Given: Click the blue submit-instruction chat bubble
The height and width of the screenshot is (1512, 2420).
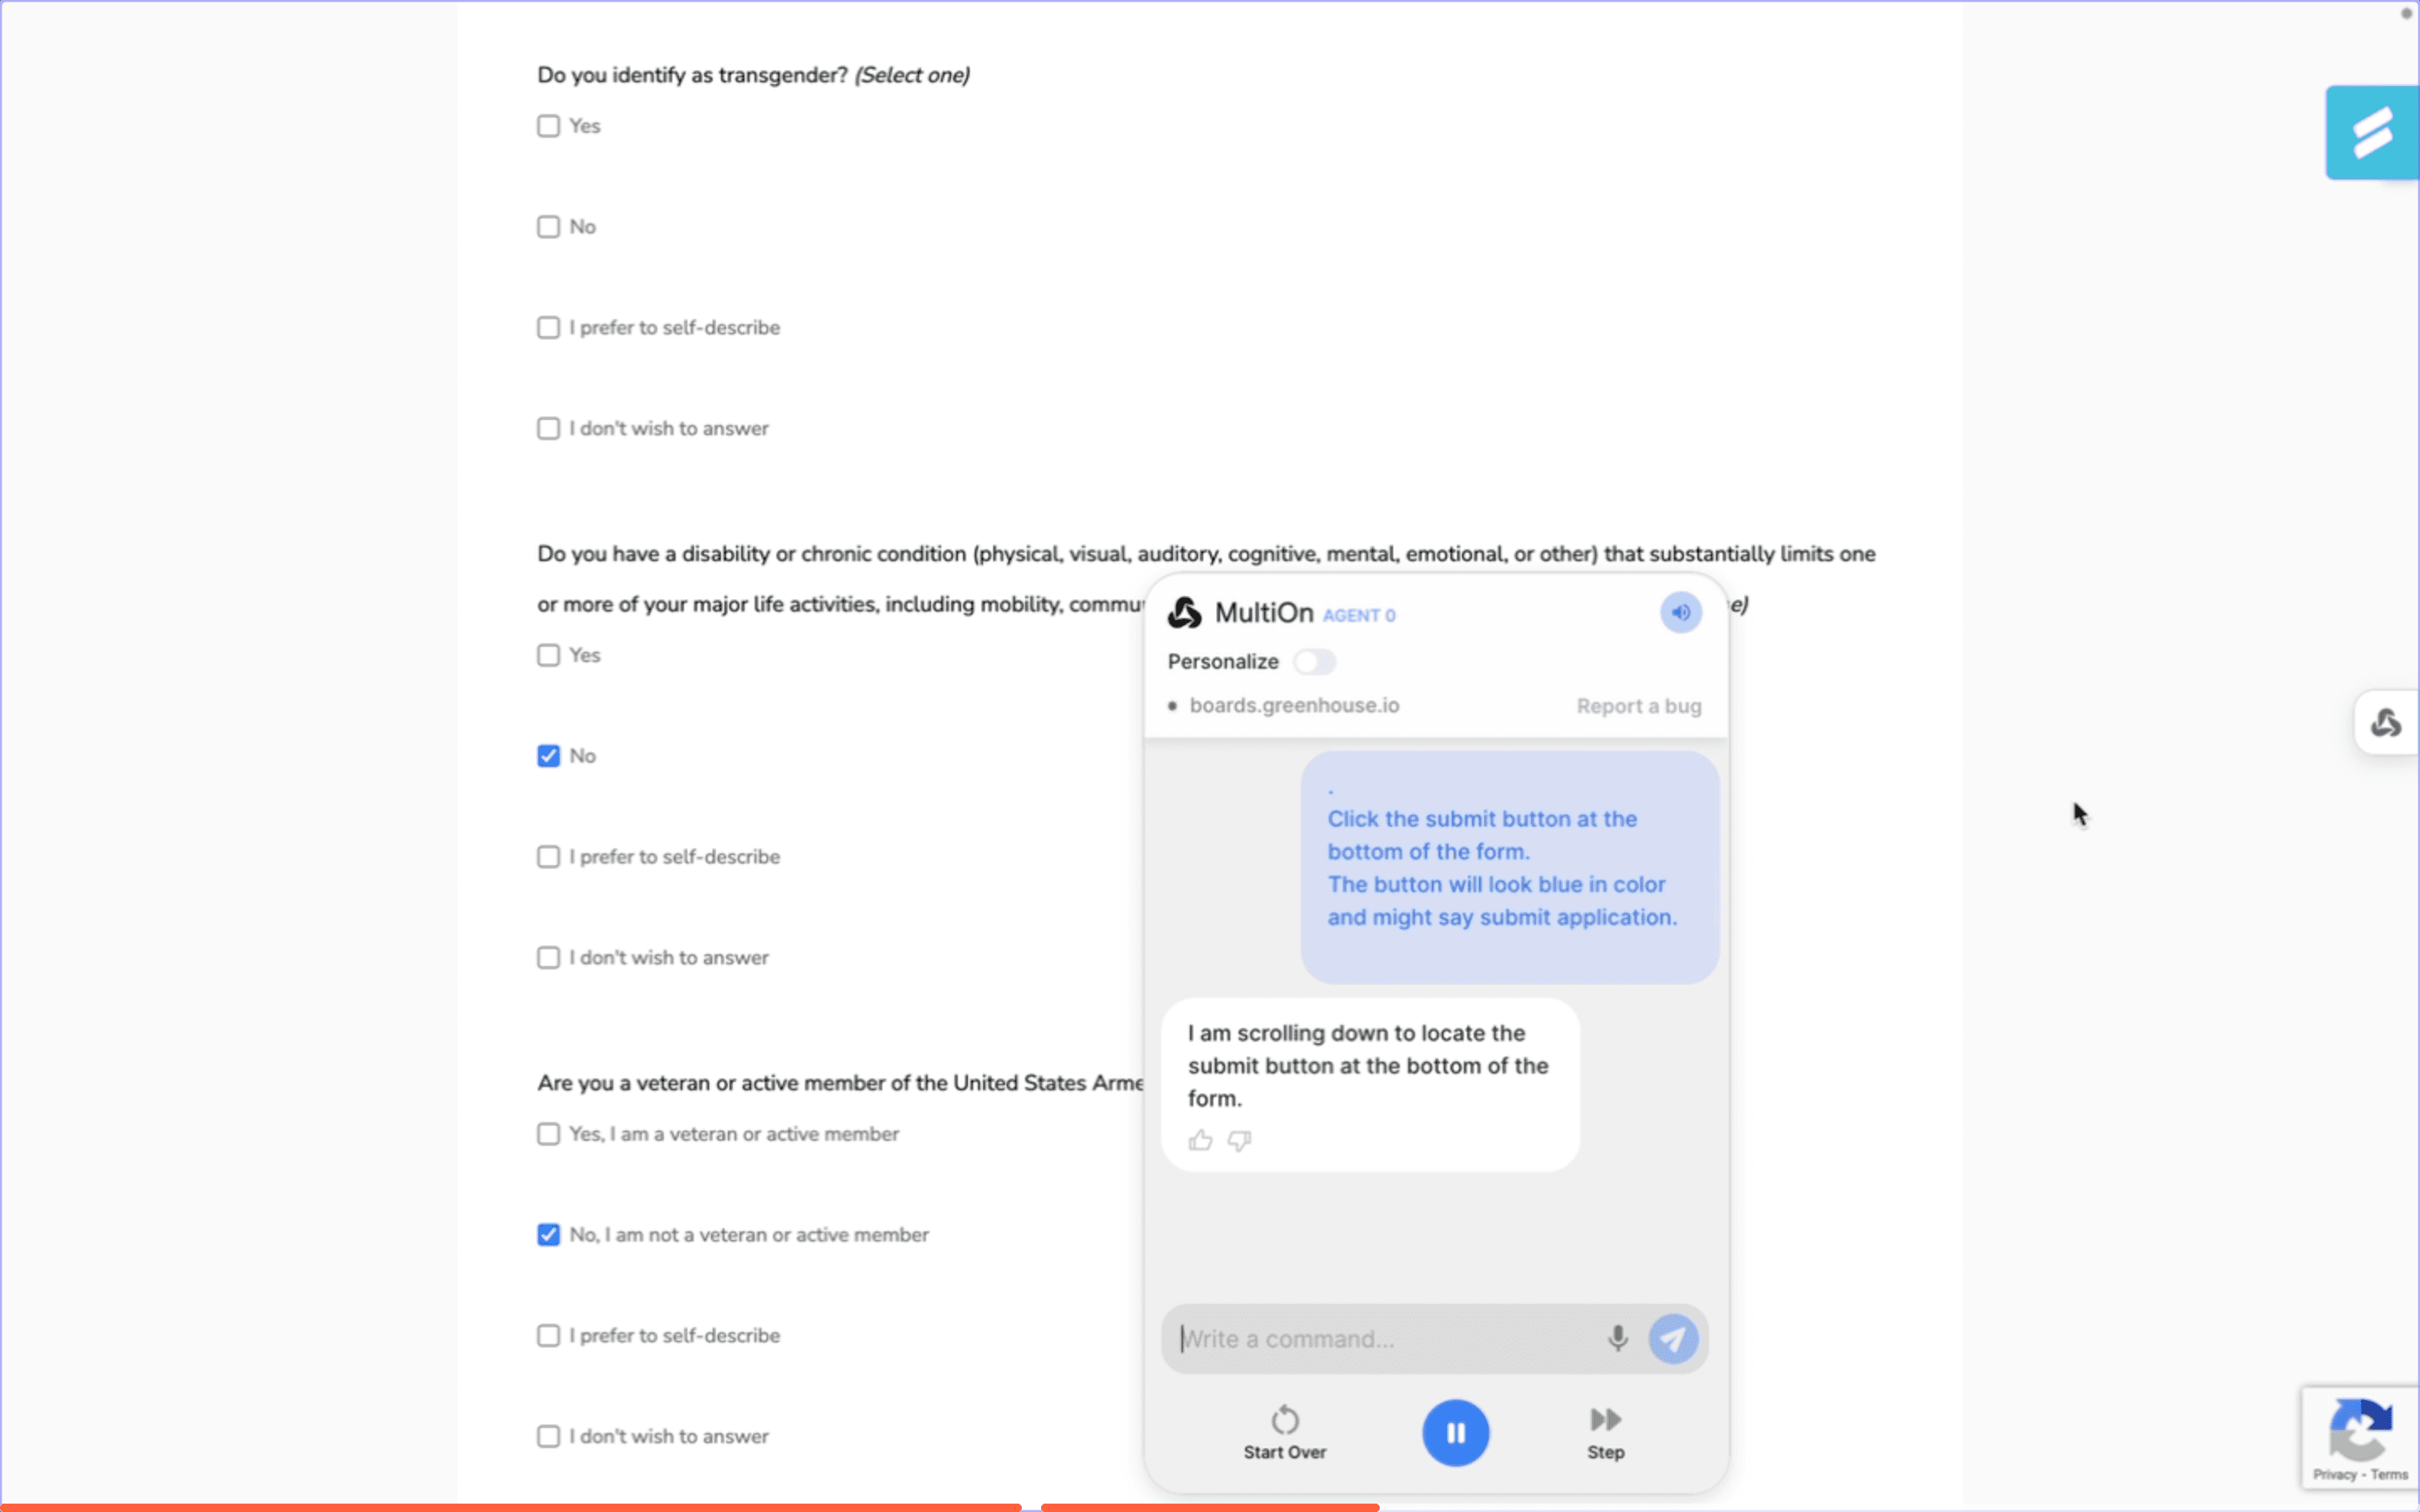Looking at the screenshot, I should [1509, 867].
